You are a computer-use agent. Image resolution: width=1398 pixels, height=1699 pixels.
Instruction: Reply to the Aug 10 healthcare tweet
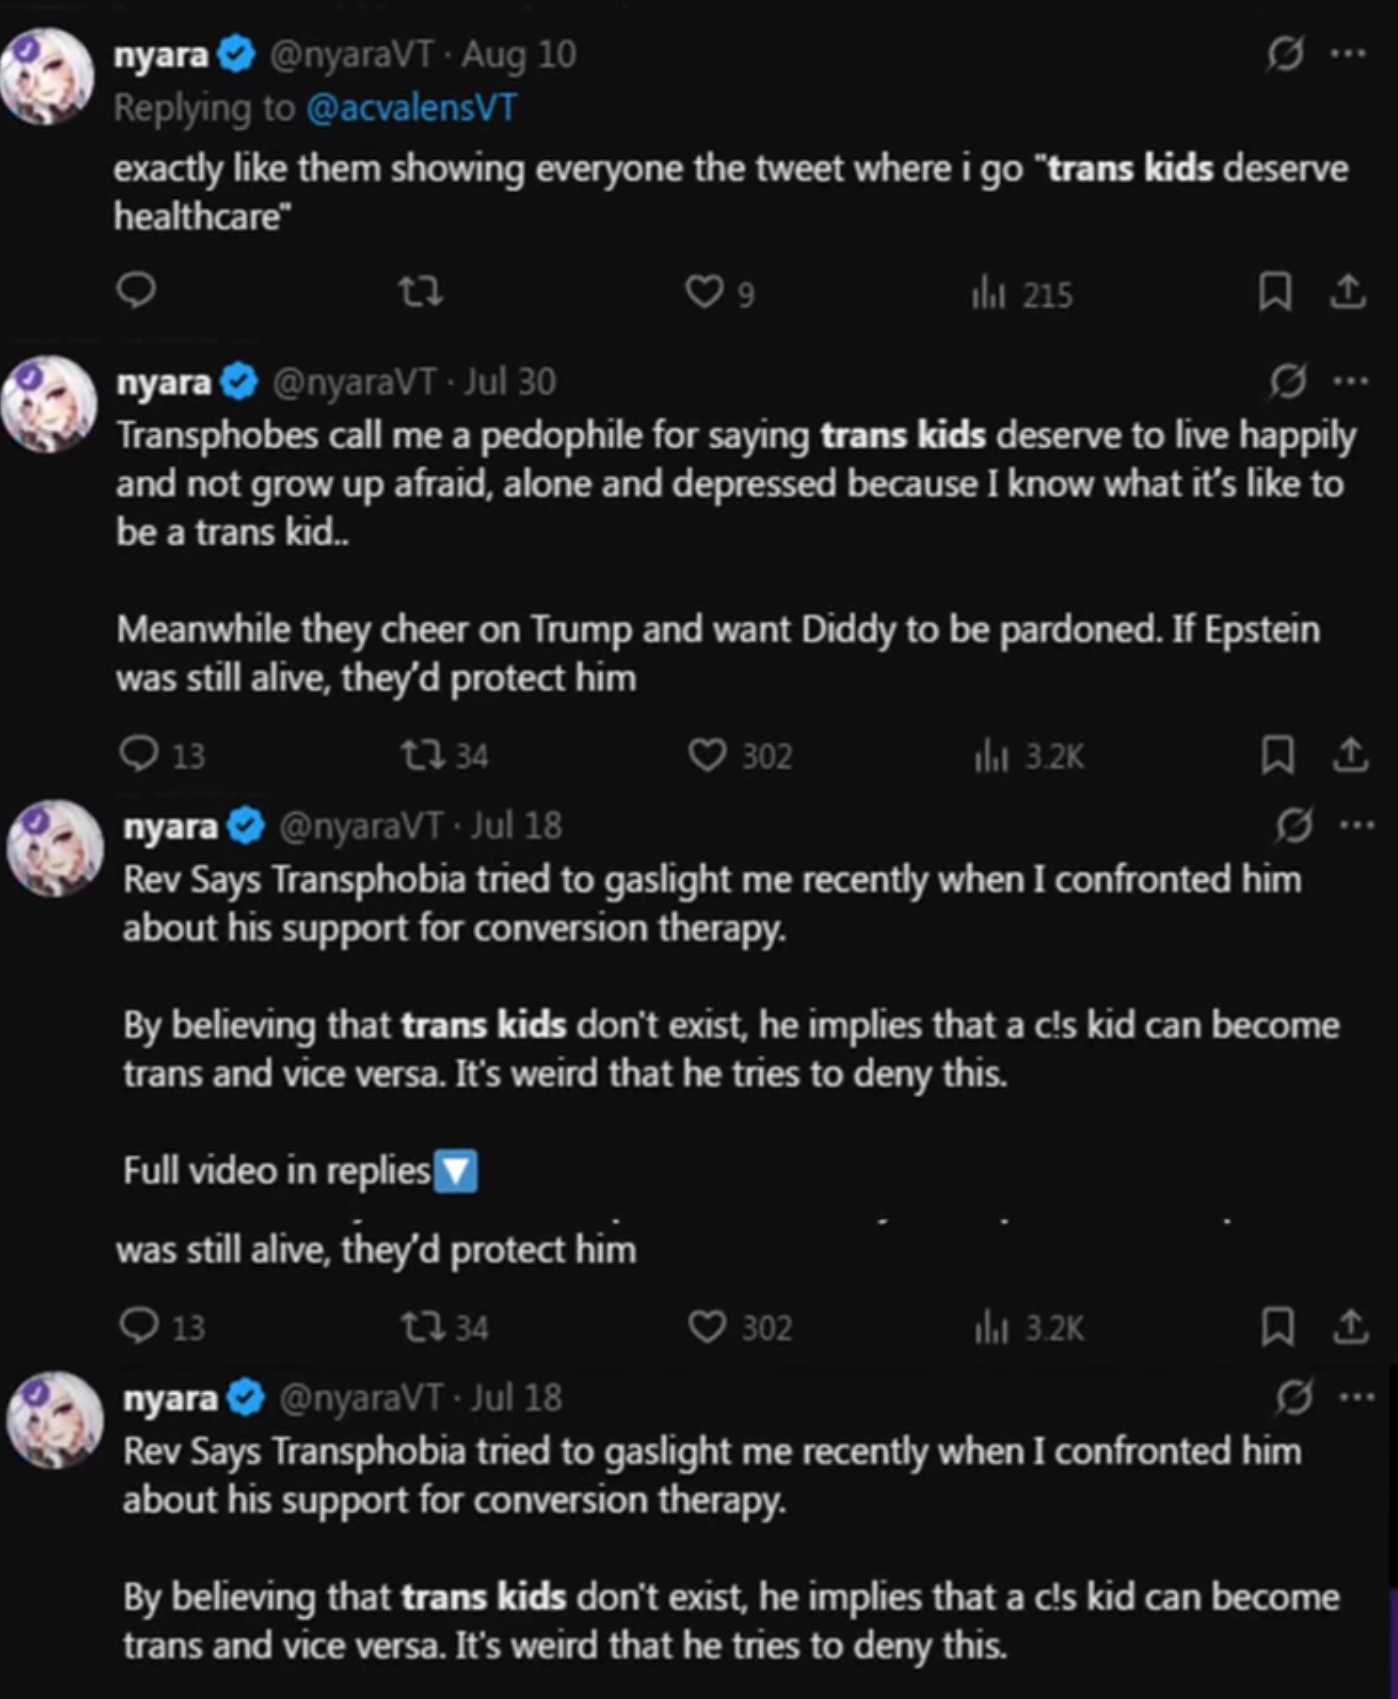136,291
